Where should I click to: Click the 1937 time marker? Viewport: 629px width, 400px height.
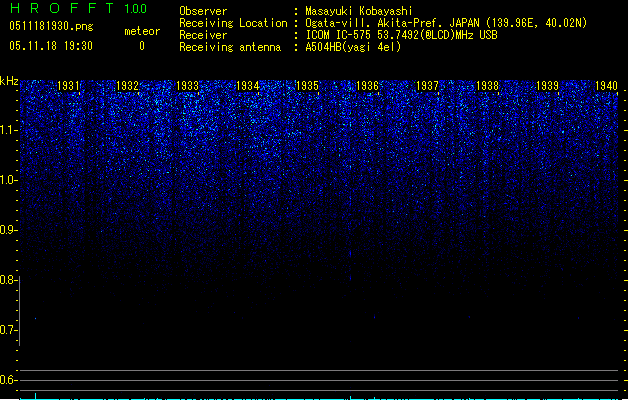click(x=427, y=86)
